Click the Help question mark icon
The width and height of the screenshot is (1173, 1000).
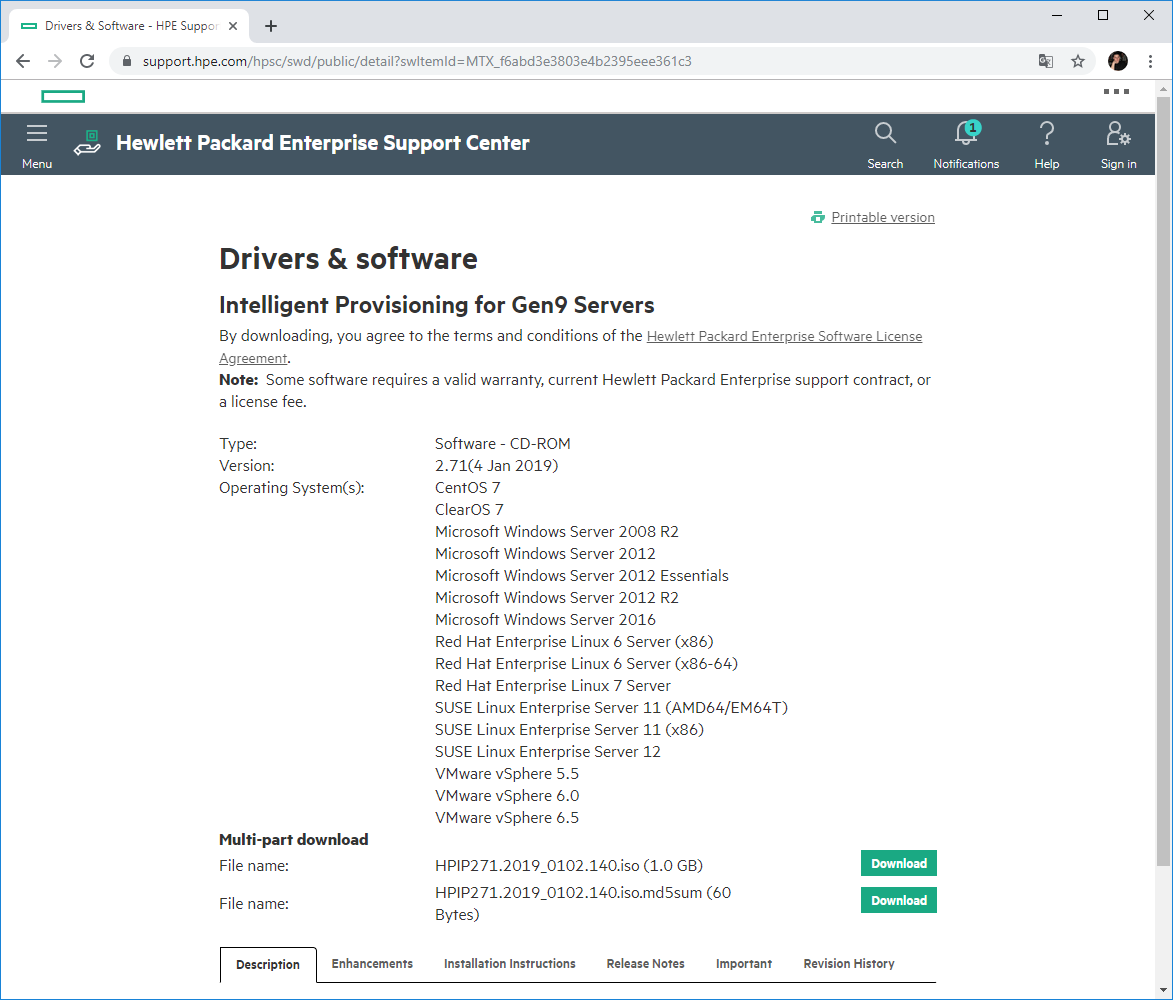[x=1047, y=133]
